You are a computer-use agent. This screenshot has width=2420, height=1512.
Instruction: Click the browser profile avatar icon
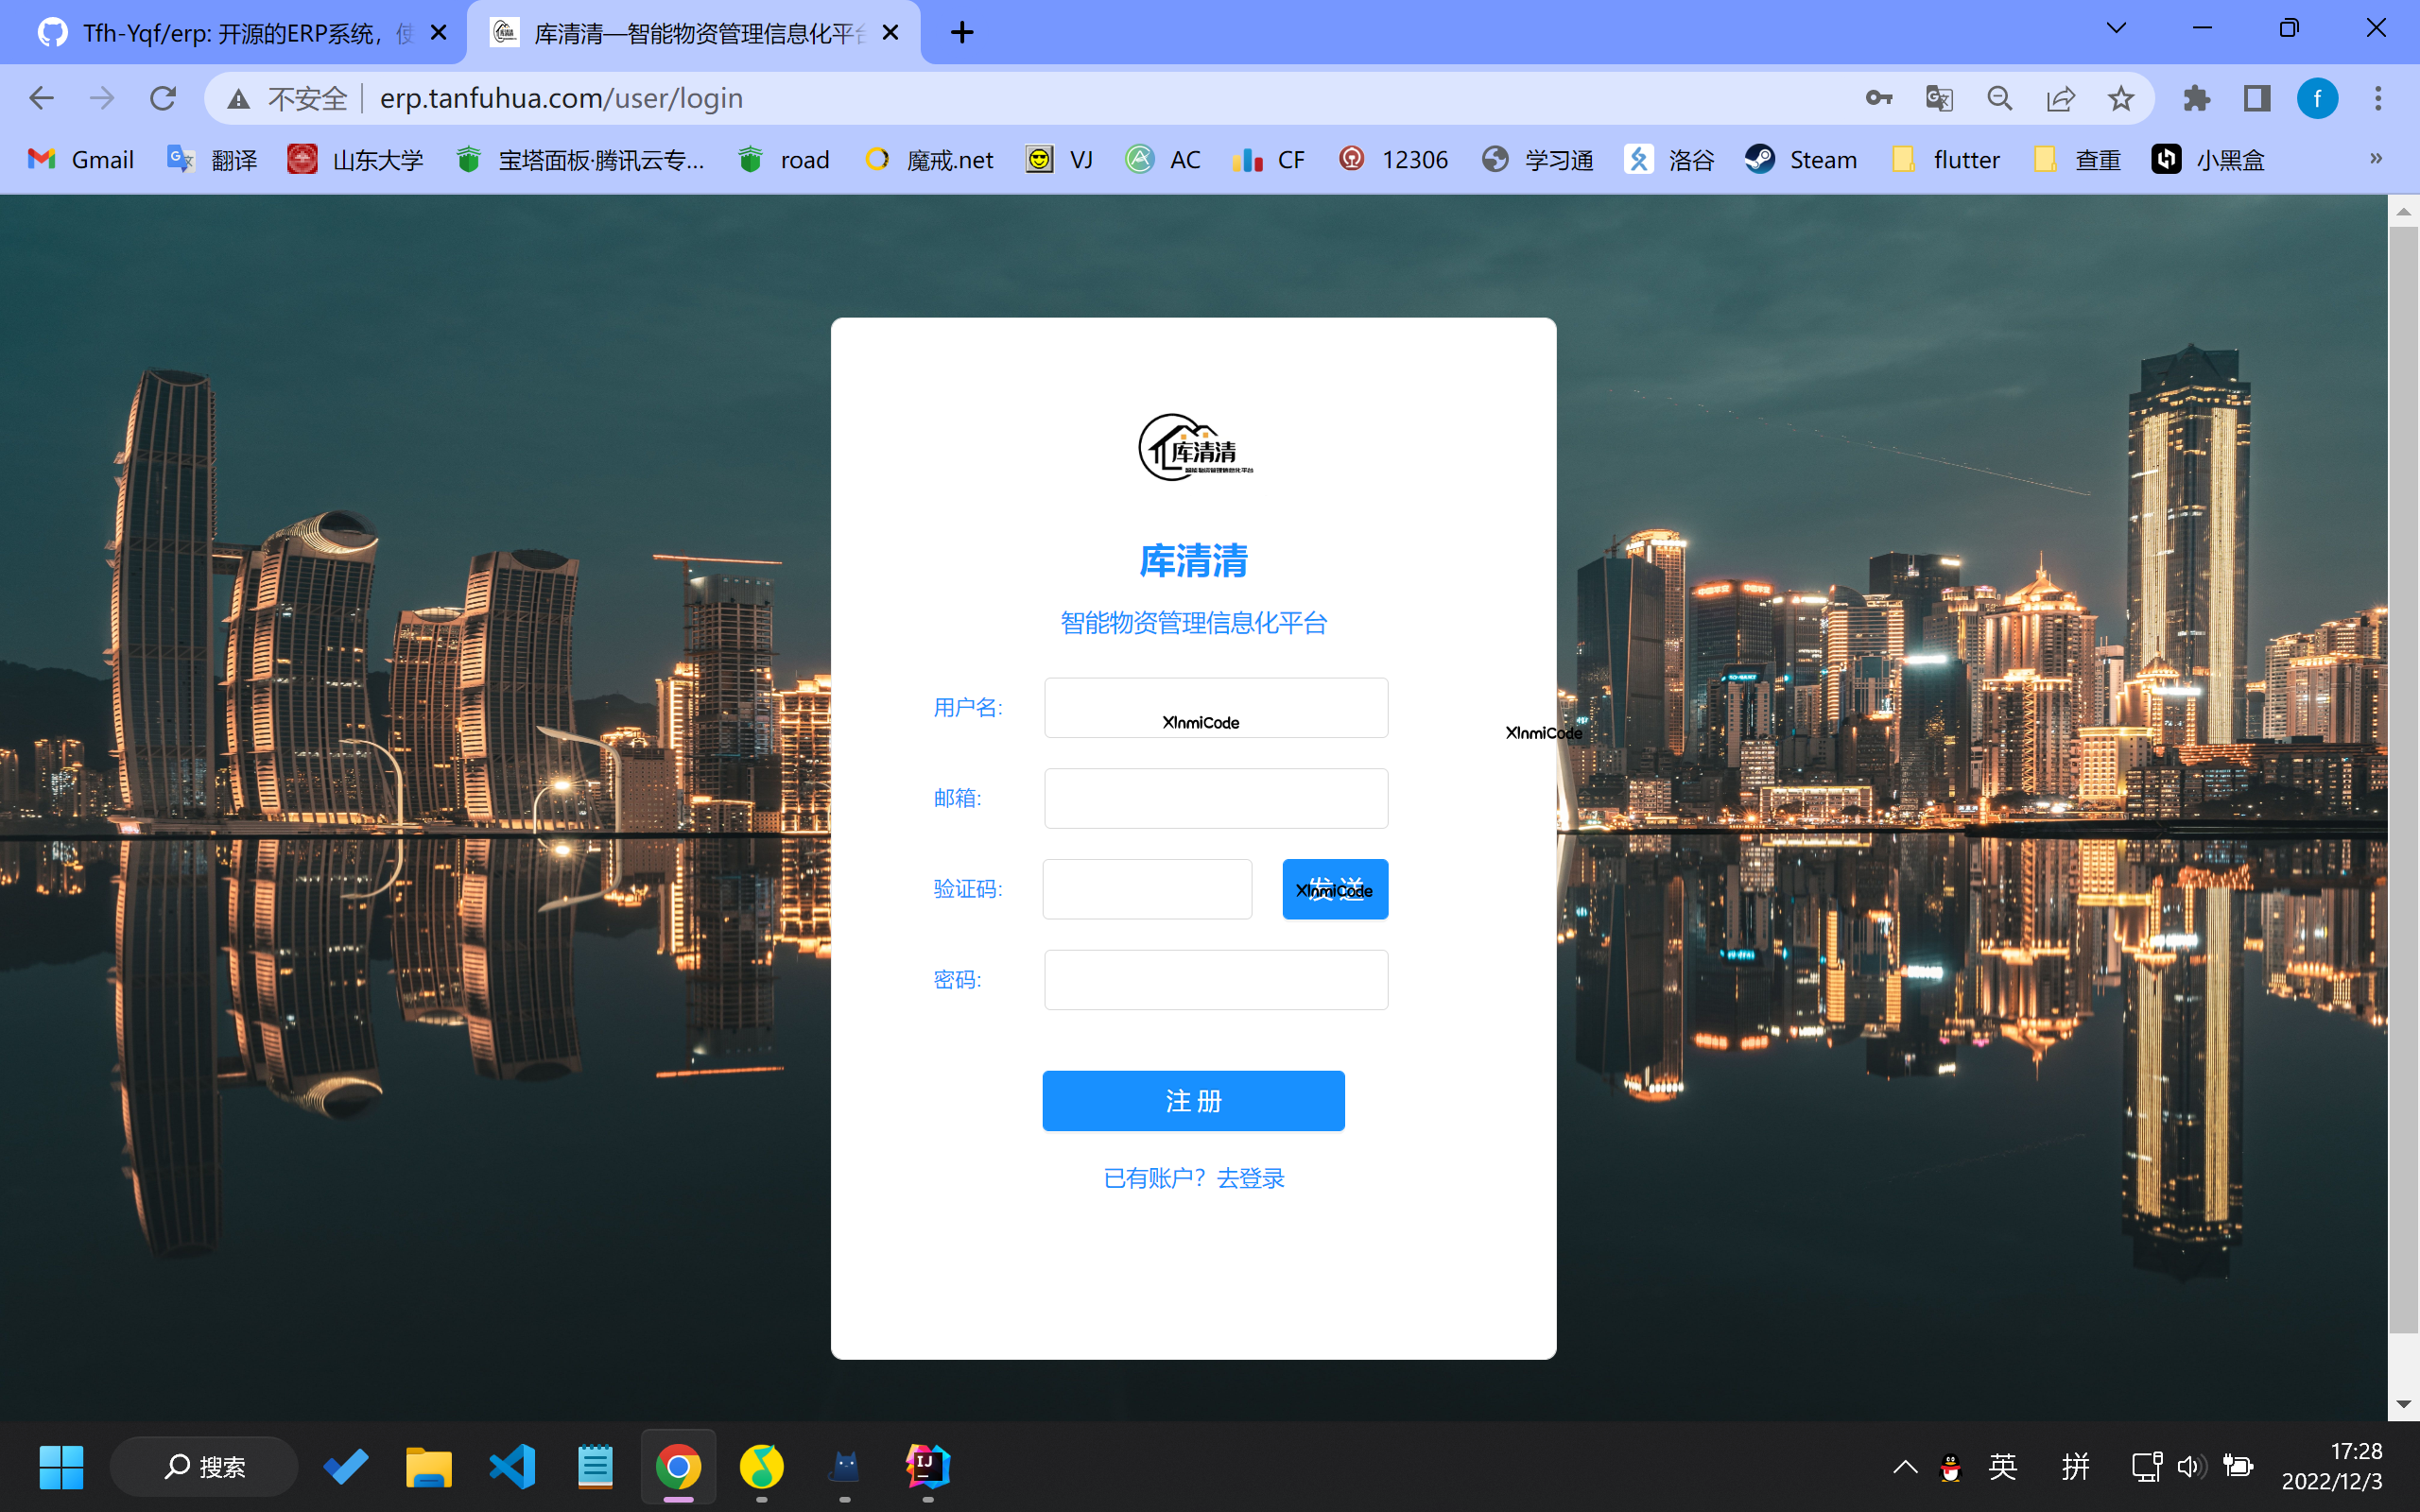pos(2318,98)
